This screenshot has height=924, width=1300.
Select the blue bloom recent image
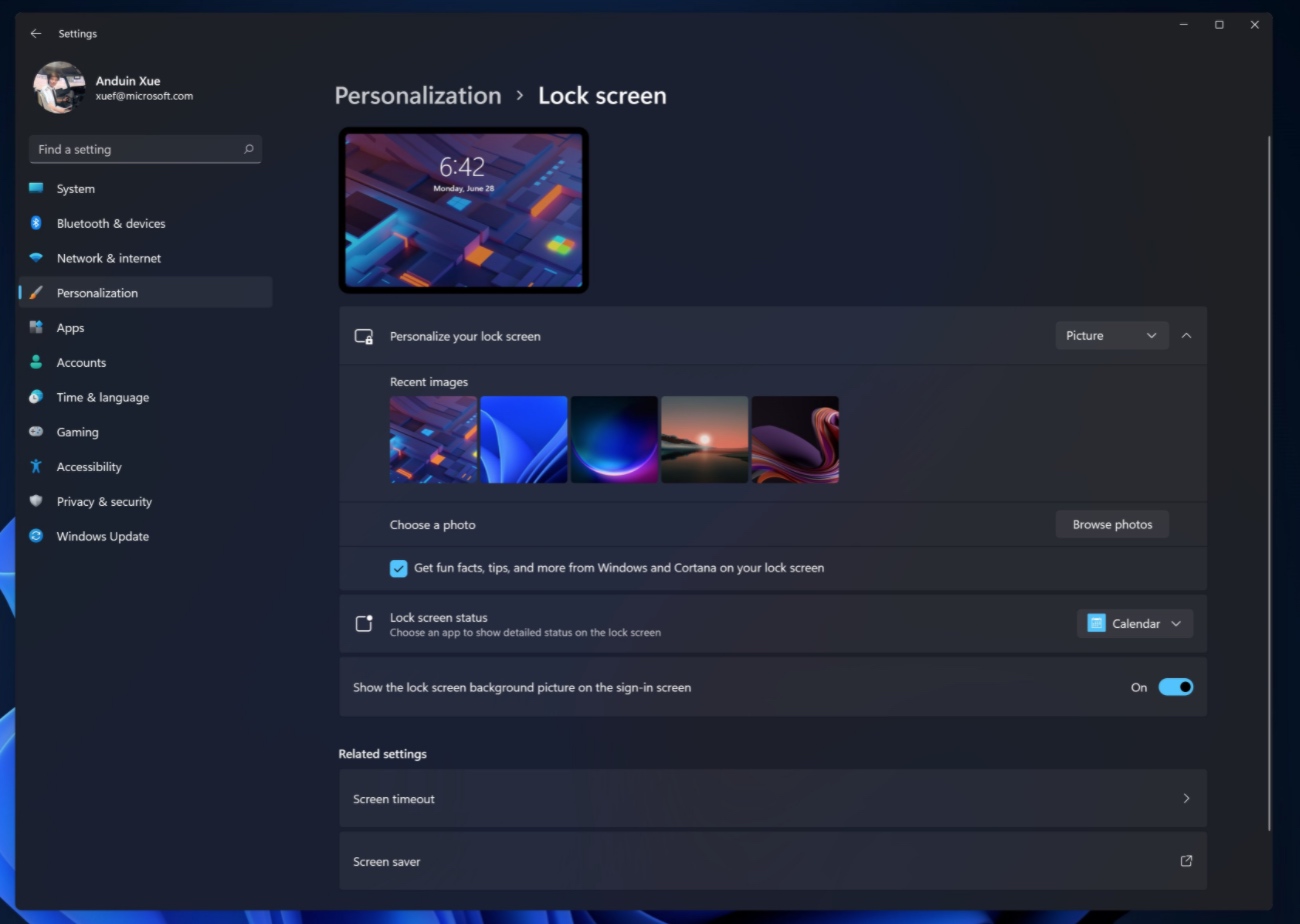click(x=523, y=440)
